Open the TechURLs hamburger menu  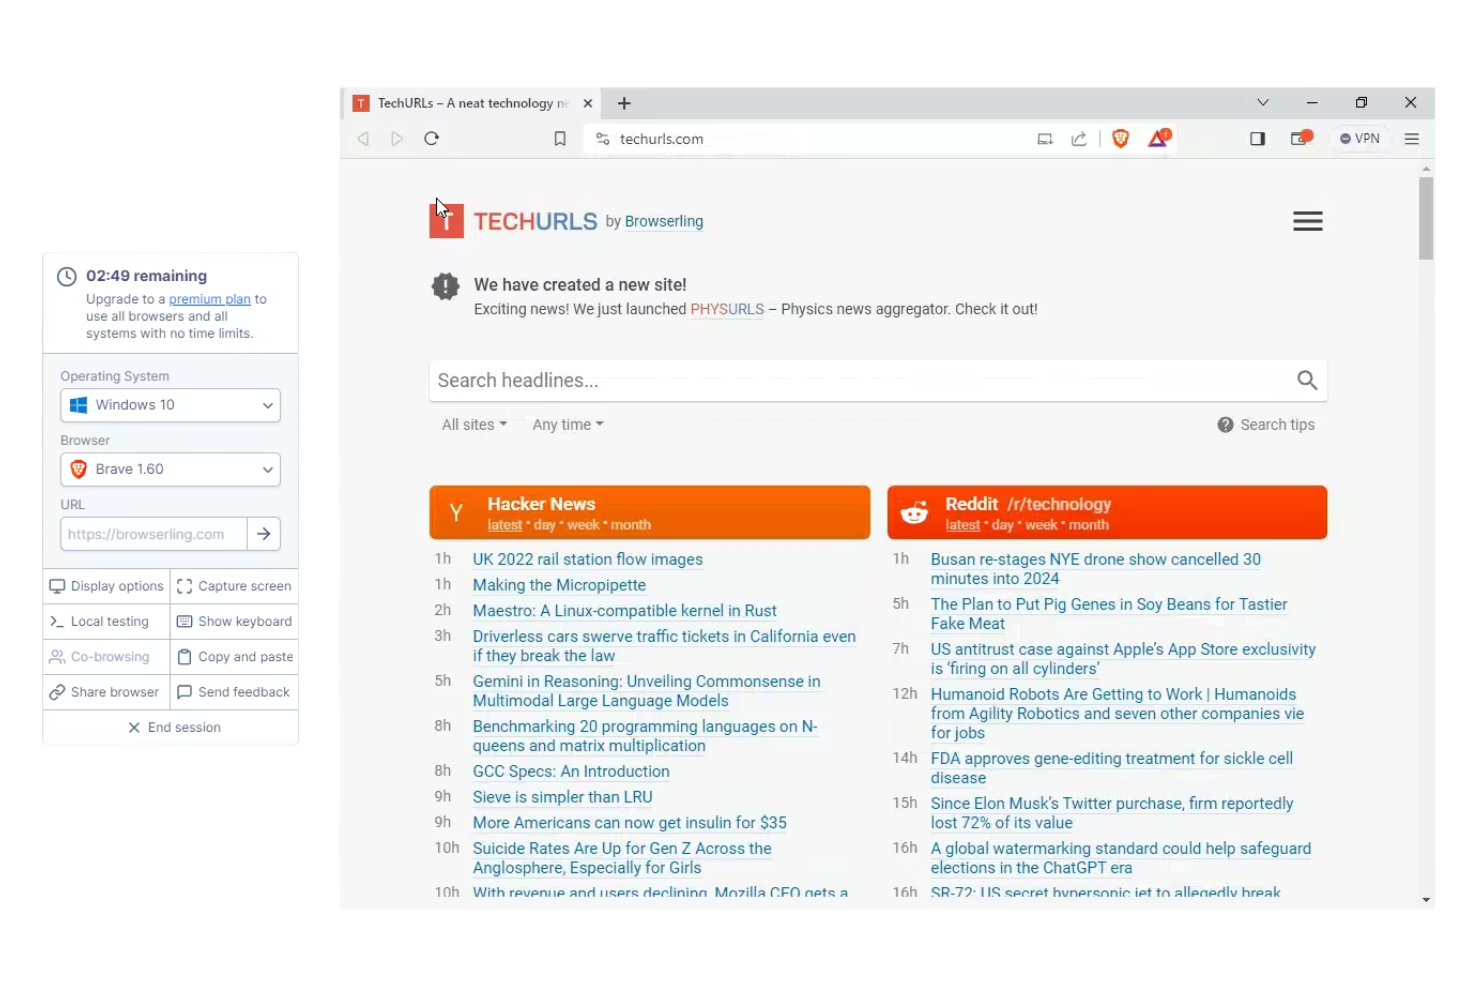click(x=1307, y=221)
